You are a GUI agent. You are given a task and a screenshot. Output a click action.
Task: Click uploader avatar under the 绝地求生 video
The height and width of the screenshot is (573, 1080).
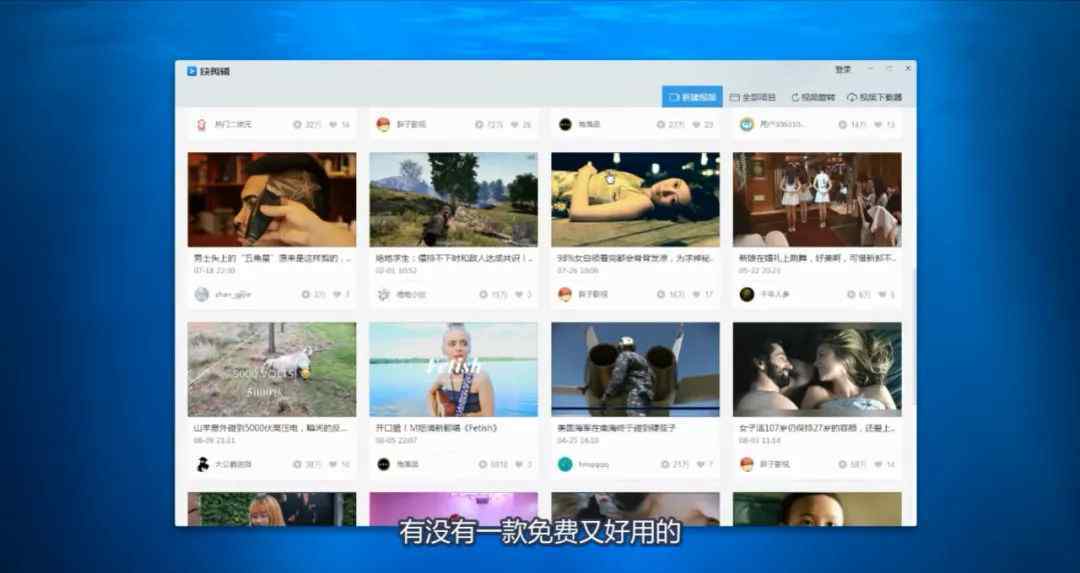(384, 294)
